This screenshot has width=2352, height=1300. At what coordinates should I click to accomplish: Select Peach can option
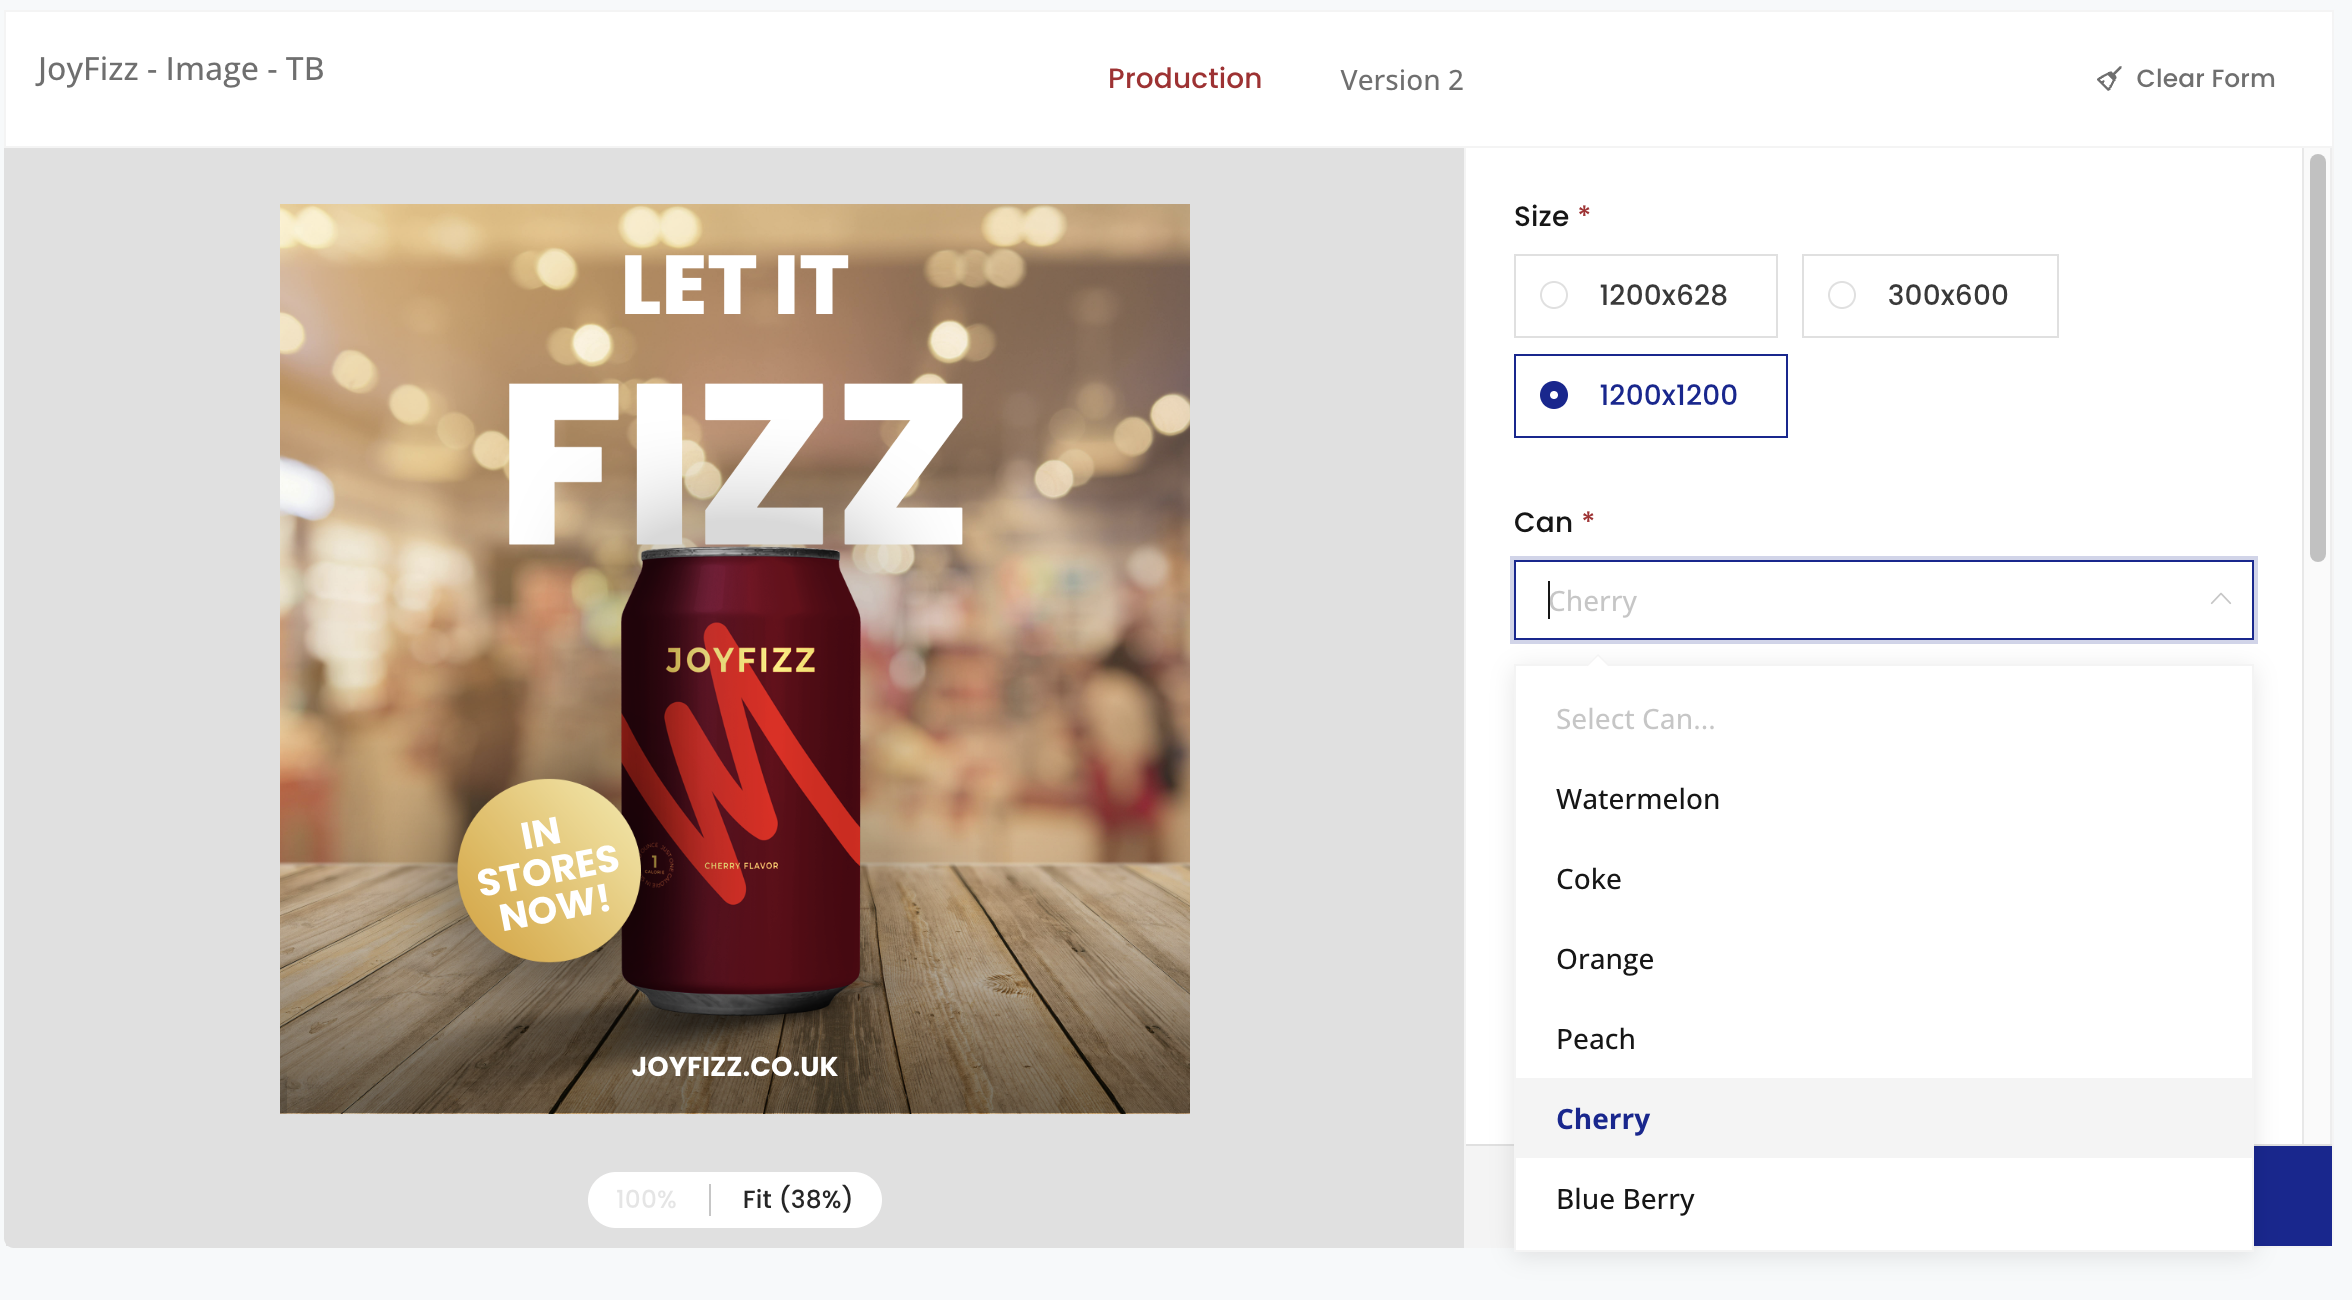click(x=1595, y=1039)
